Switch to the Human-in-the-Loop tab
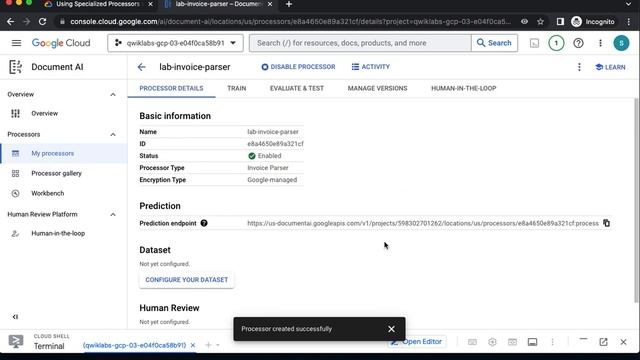640x360 pixels. [464, 89]
